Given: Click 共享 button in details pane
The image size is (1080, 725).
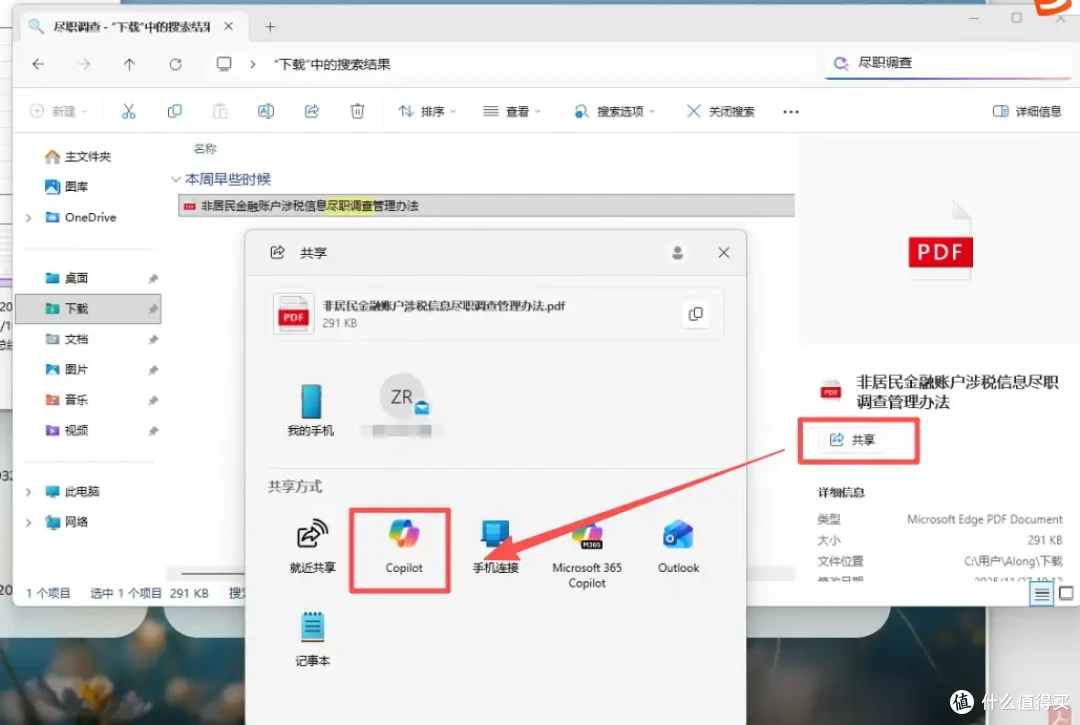Looking at the screenshot, I should [x=853, y=439].
